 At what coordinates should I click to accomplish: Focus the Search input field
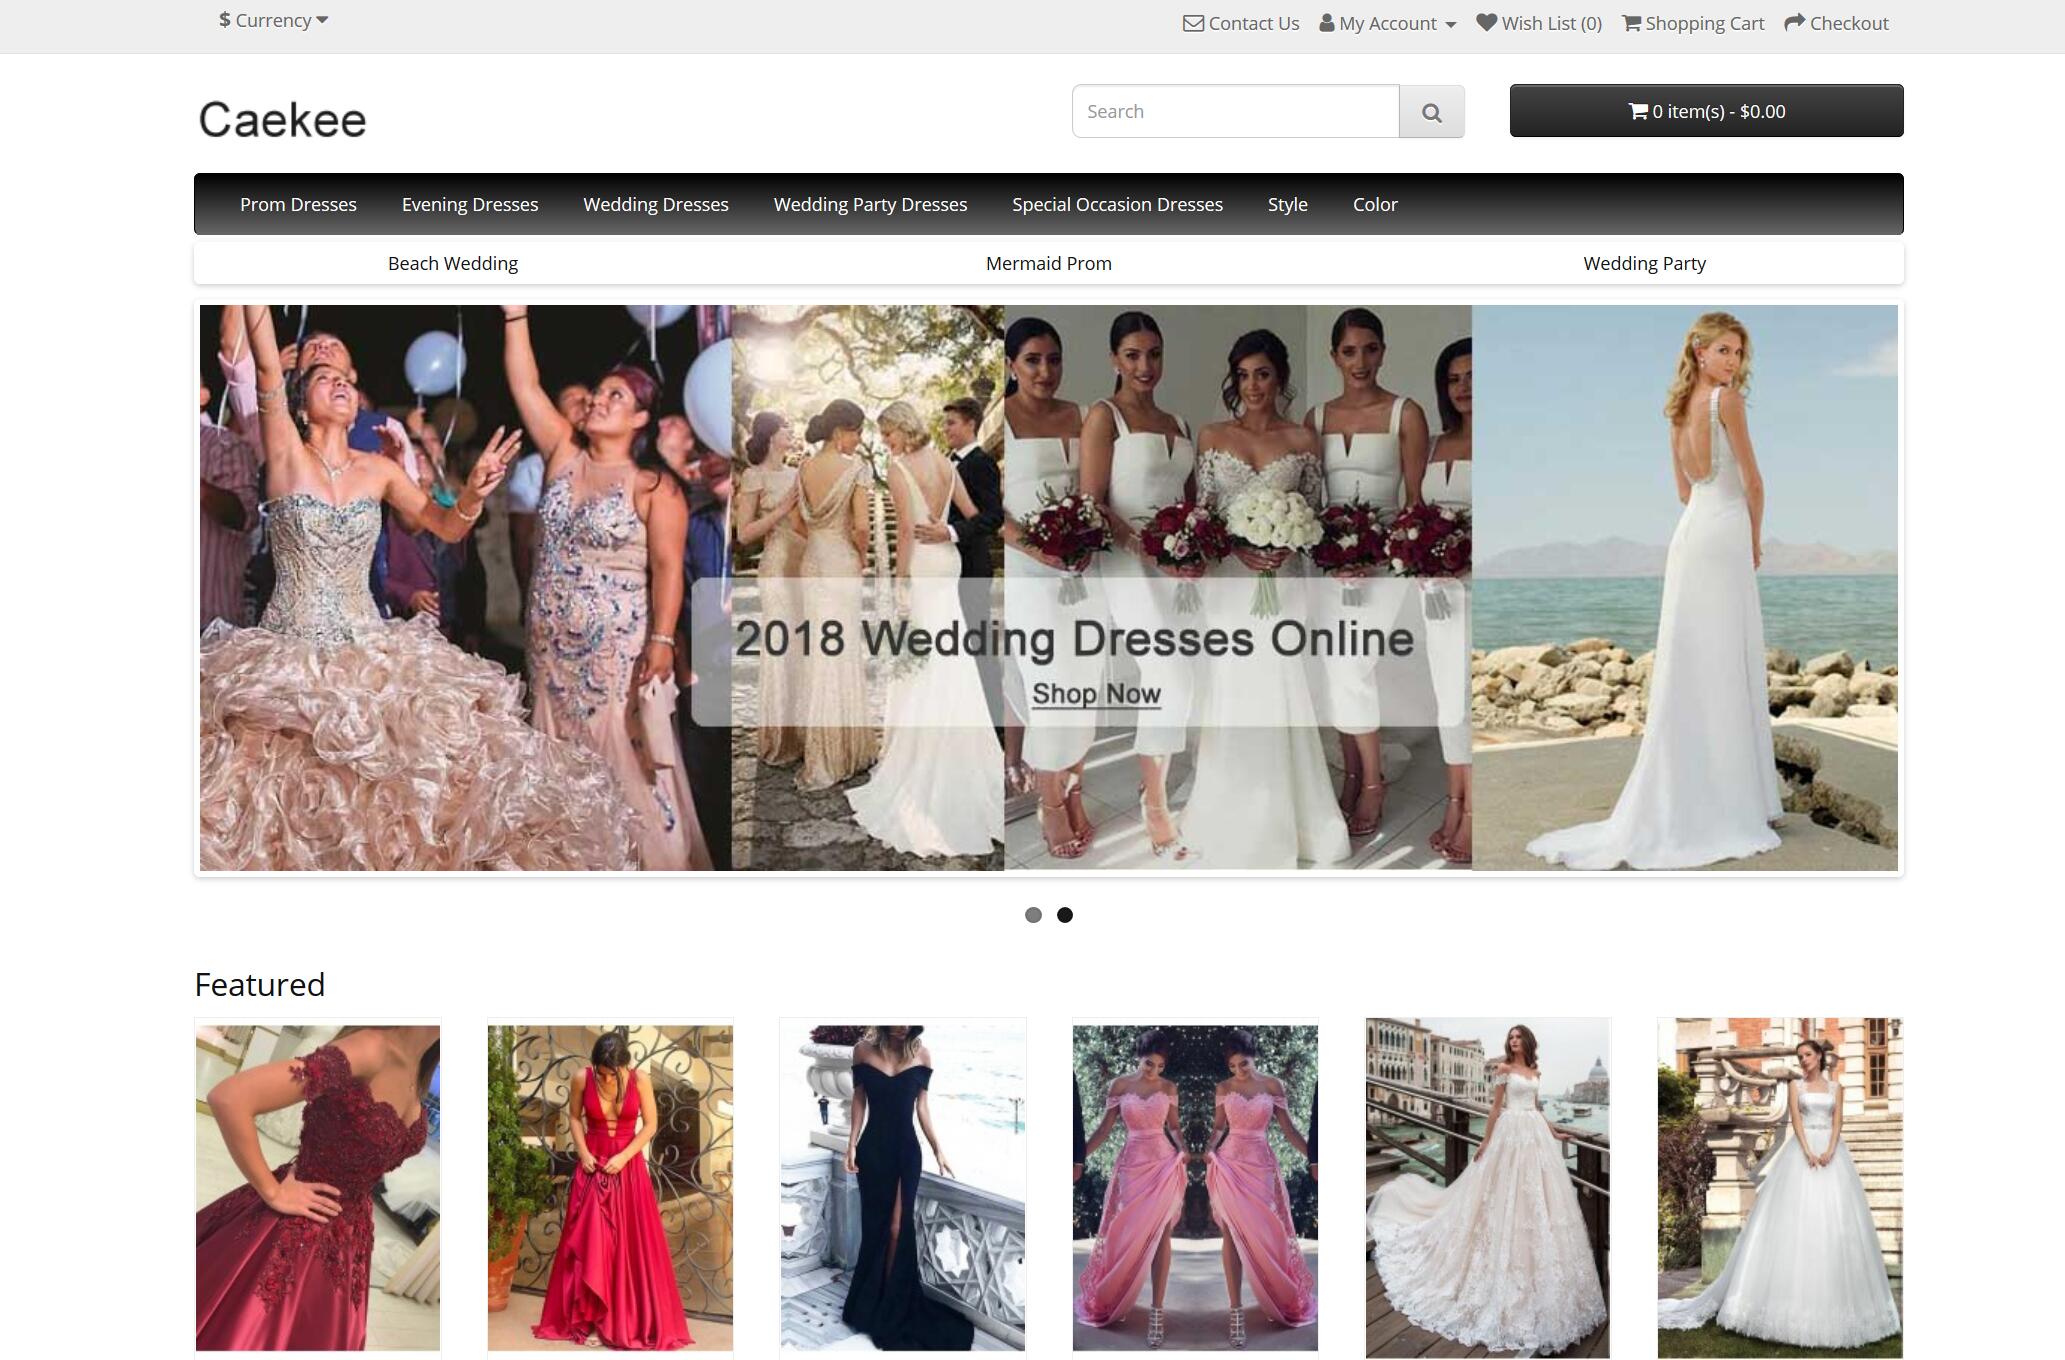coord(1235,111)
